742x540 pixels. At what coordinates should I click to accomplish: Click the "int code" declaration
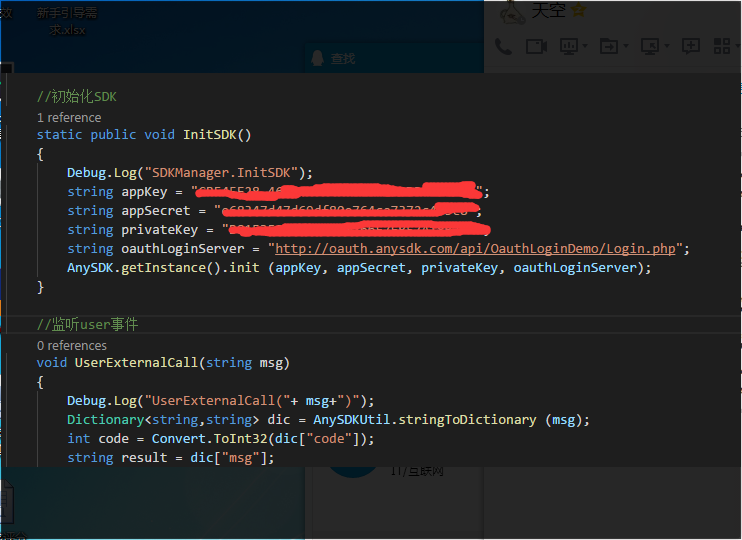[98, 439]
